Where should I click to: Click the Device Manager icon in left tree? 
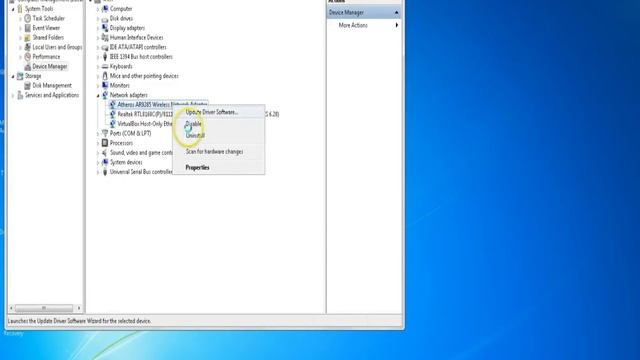(27, 66)
